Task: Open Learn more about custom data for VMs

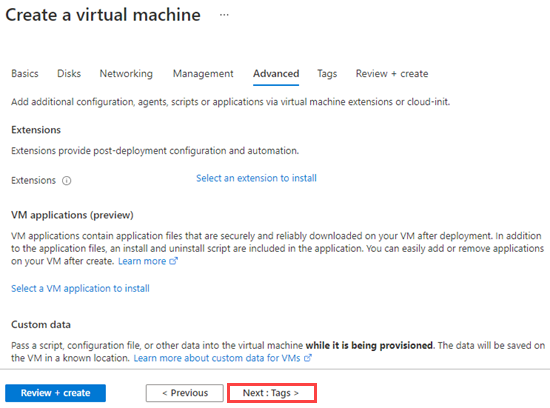Action: (217, 358)
